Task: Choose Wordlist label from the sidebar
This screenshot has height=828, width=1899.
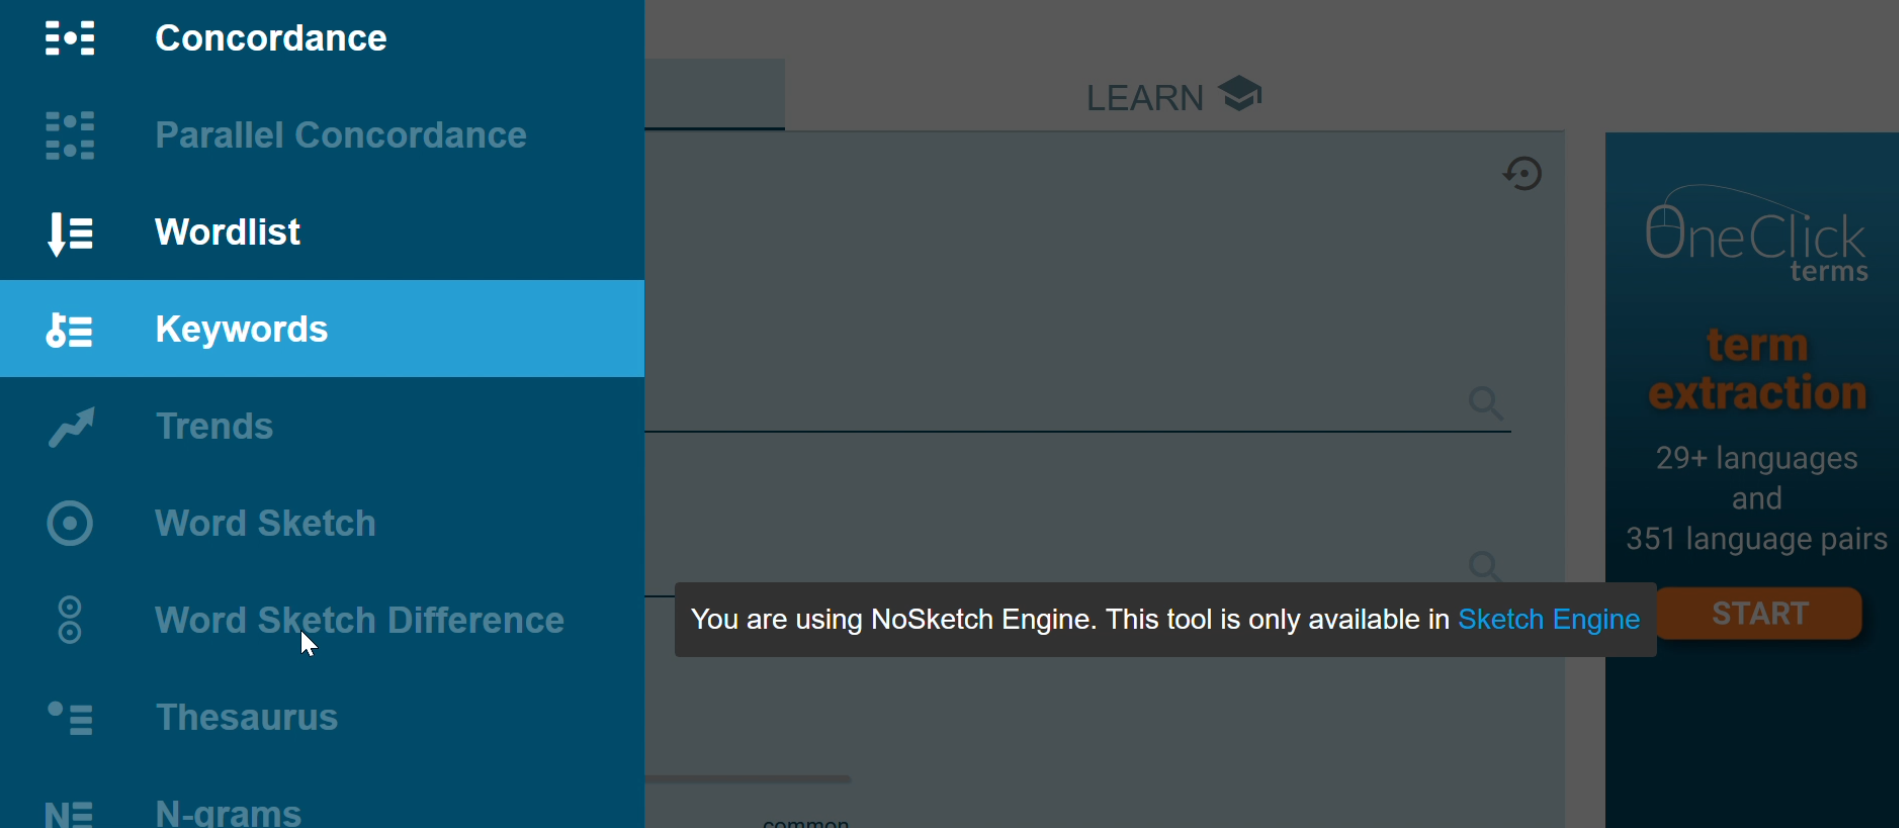Action: tap(227, 232)
